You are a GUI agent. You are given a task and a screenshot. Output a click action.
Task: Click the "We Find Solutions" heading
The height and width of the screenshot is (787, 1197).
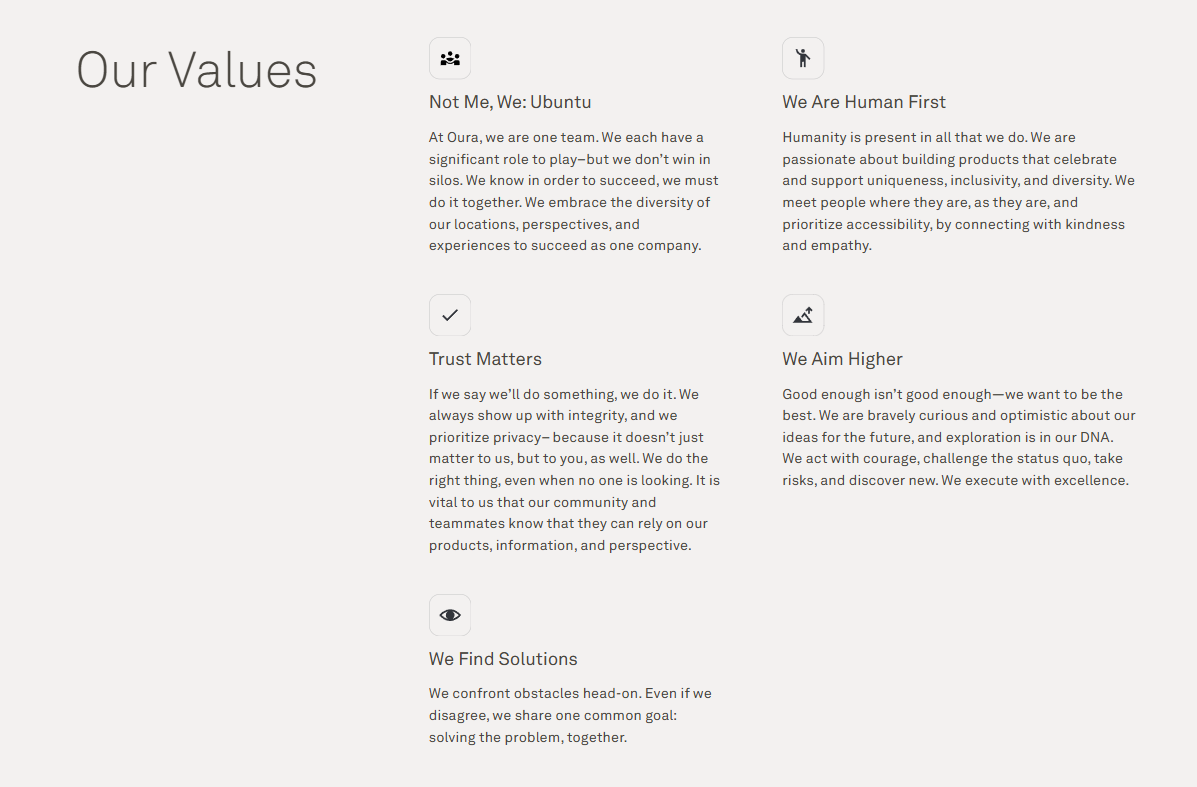point(503,659)
